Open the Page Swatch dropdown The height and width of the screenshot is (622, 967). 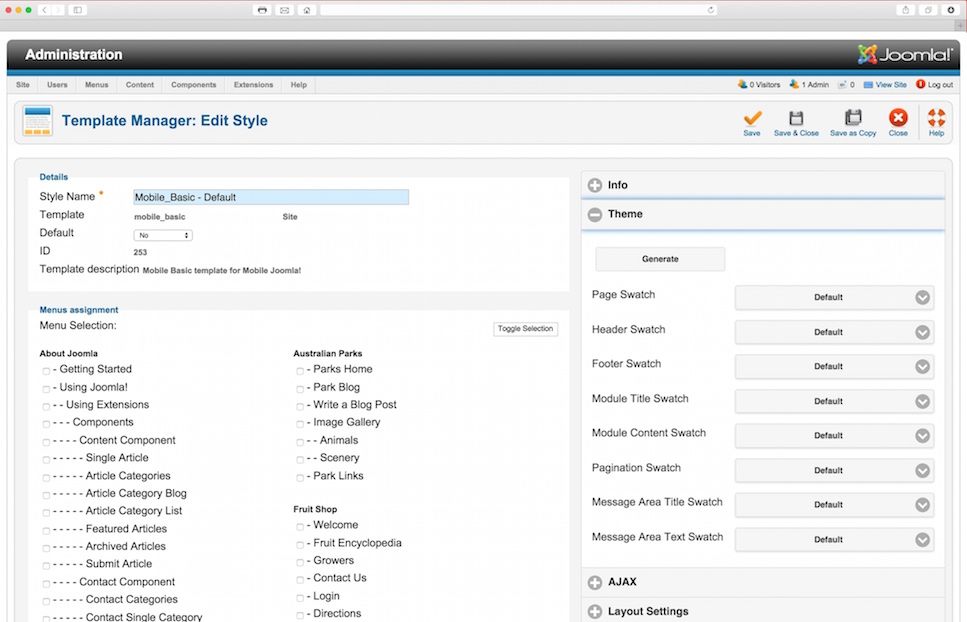pyautogui.click(x=834, y=297)
